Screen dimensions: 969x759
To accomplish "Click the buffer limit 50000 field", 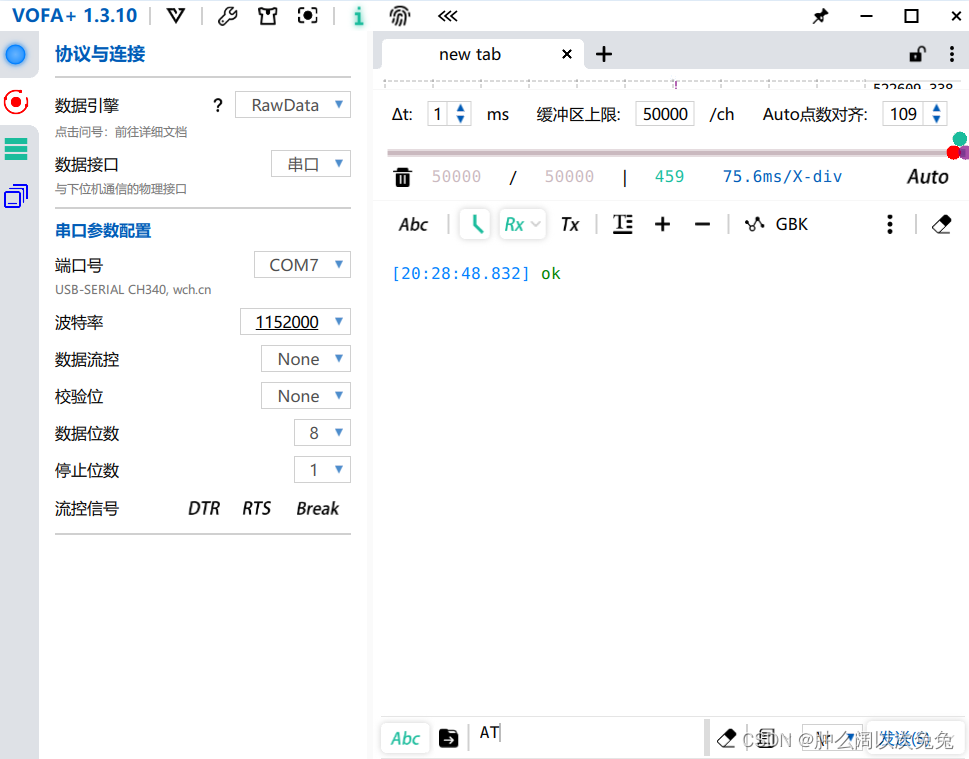I will 665,114.
